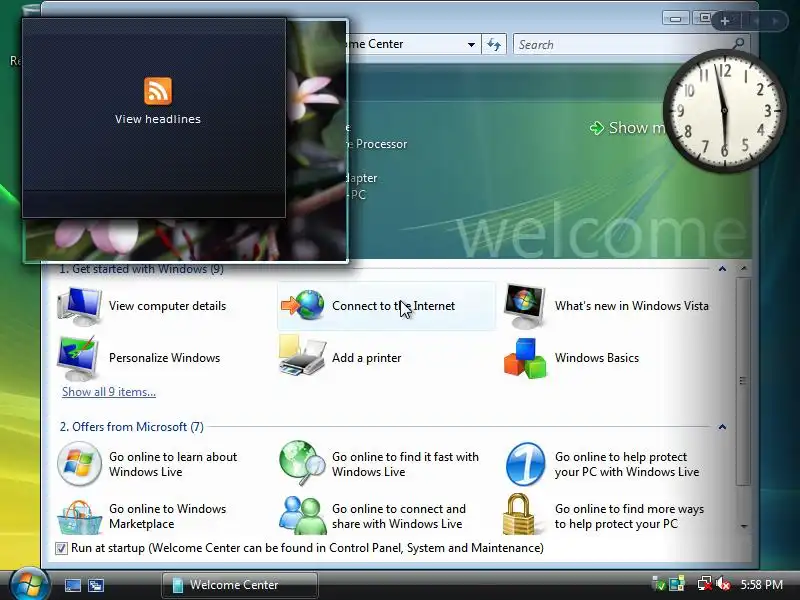800x600 pixels.
Task: Click 'Go online to learn about Windows Live'
Action: 173,464
